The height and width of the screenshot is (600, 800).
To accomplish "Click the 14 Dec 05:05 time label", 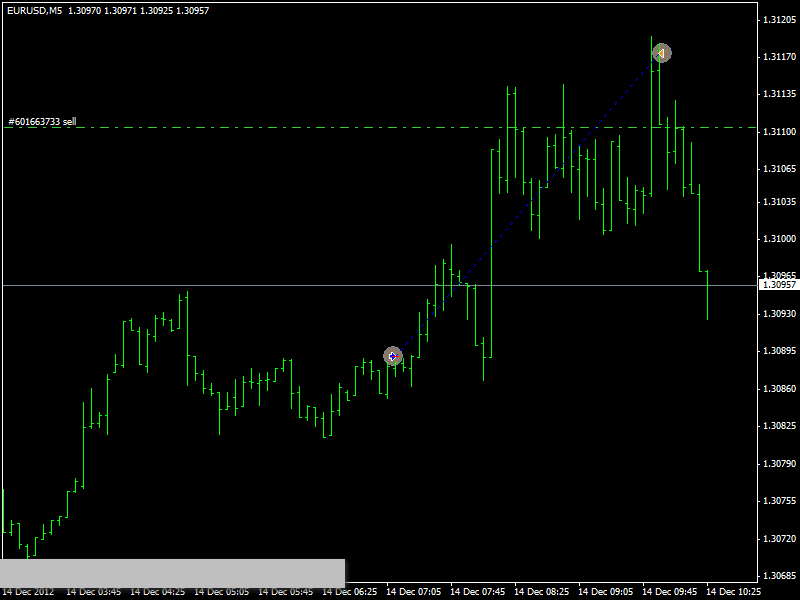I will [221, 592].
